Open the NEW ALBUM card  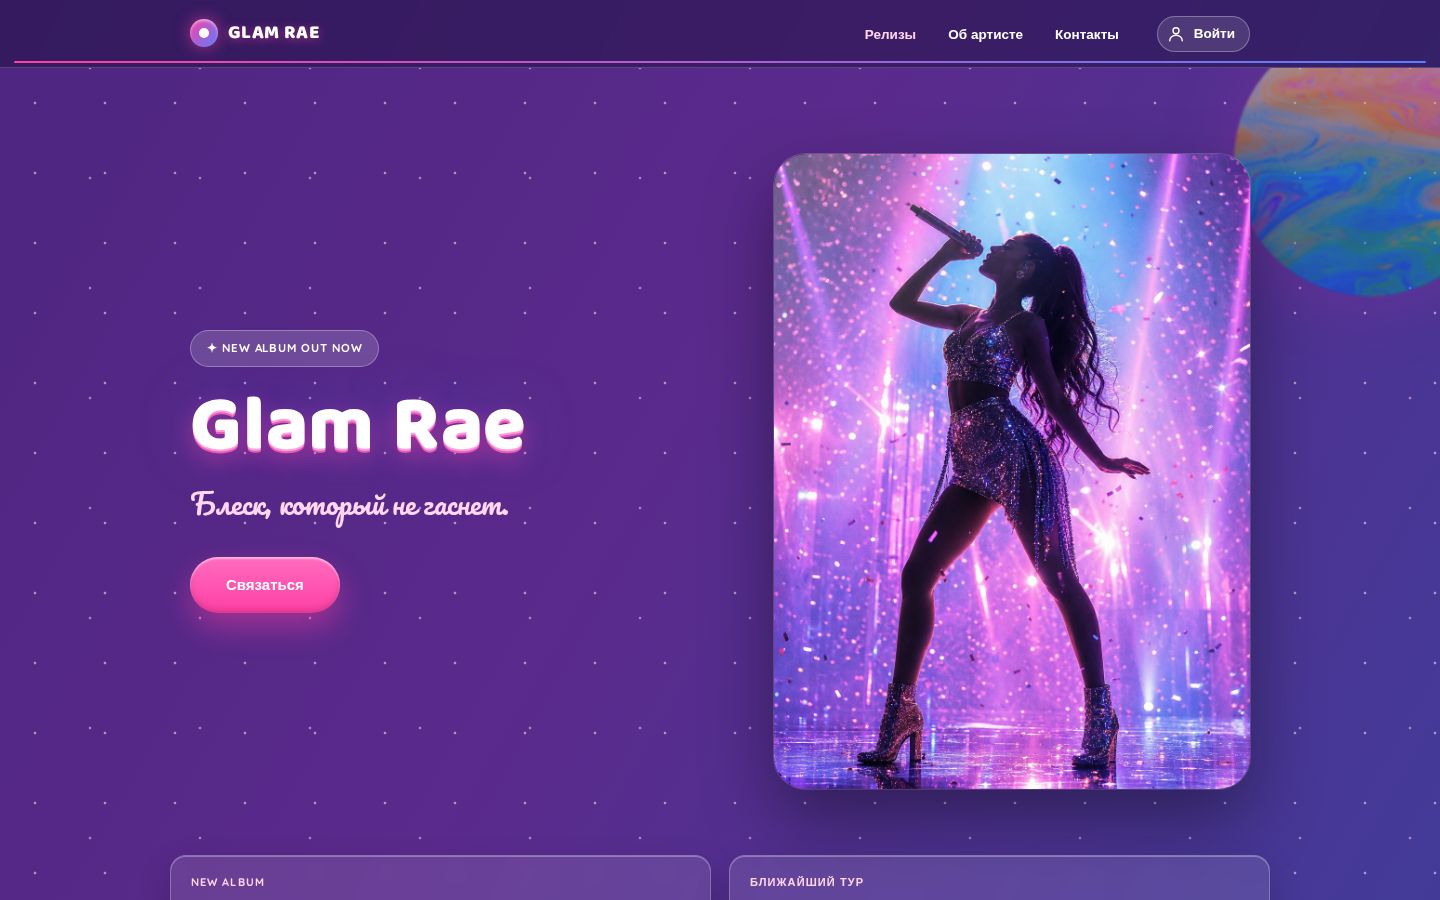[440, 878]
